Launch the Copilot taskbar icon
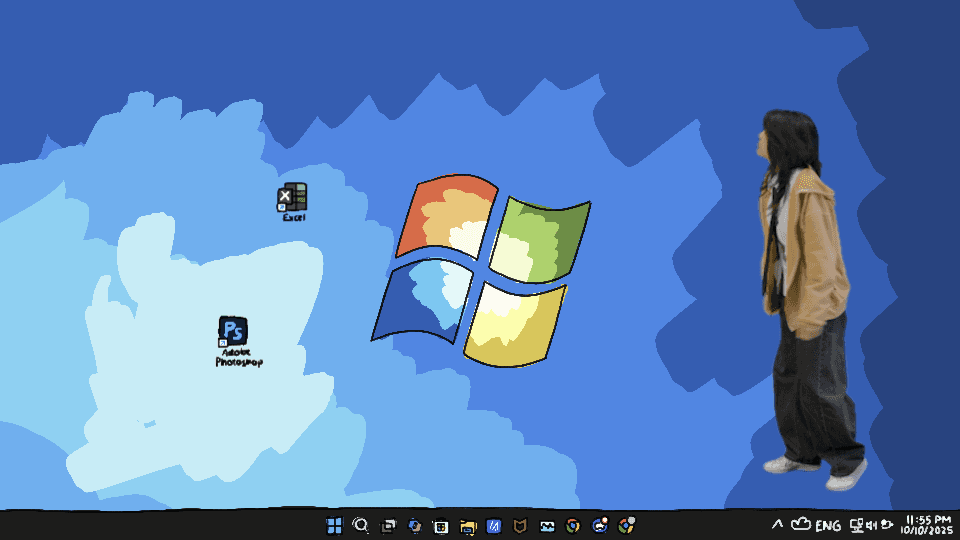960x540 pixels. (x=414, y=526)
